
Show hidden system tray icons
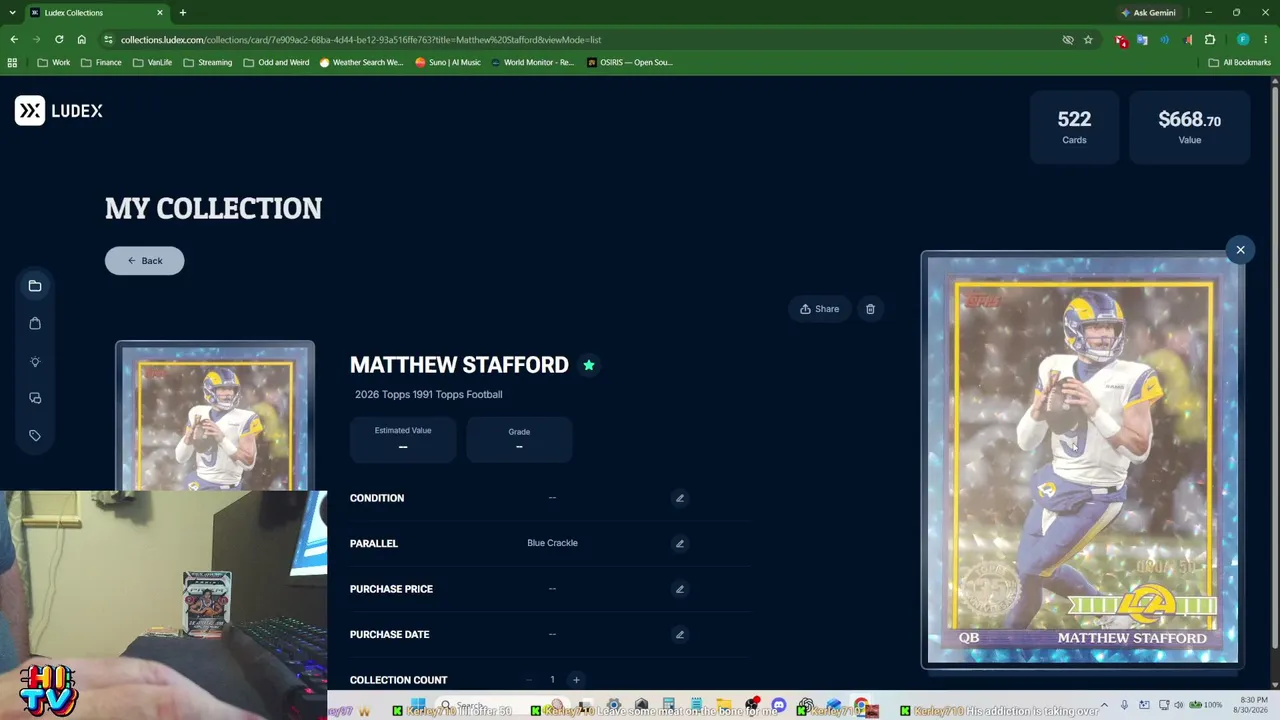1107,705
